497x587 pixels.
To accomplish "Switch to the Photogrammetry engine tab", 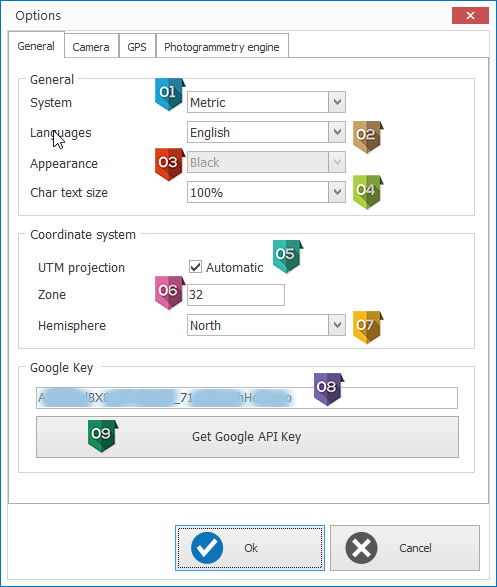I will tap(222, 46).
